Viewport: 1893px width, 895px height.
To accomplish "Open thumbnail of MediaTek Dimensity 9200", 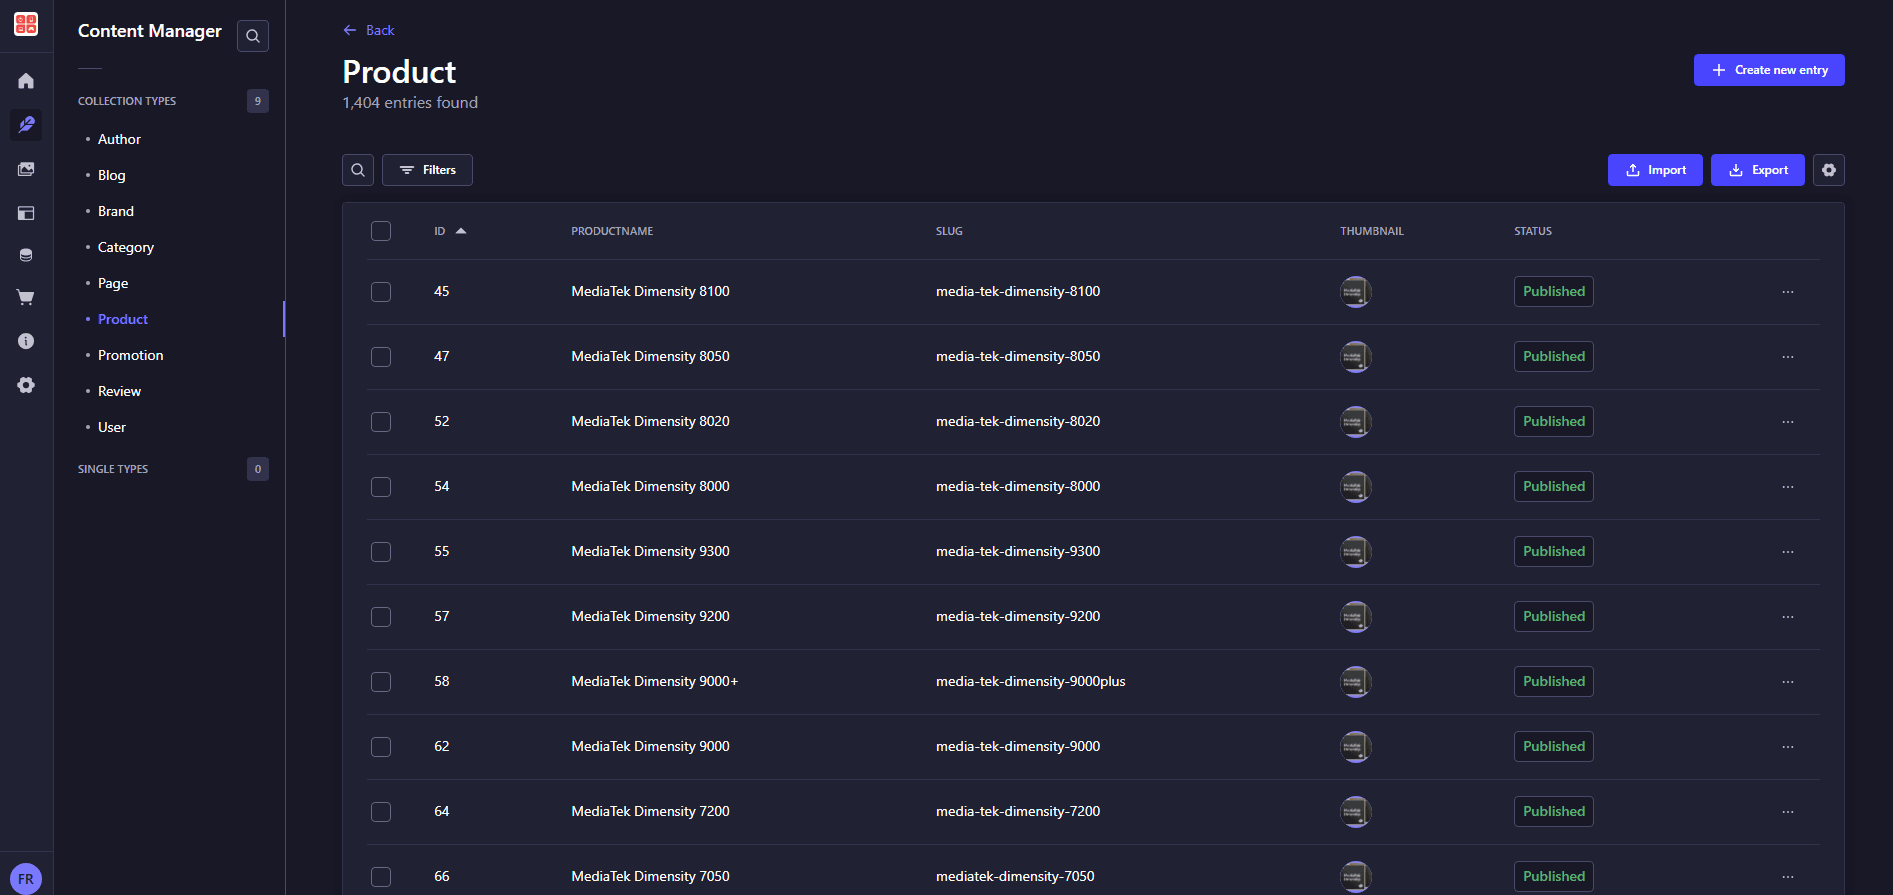I will (x=1356, y=617).
